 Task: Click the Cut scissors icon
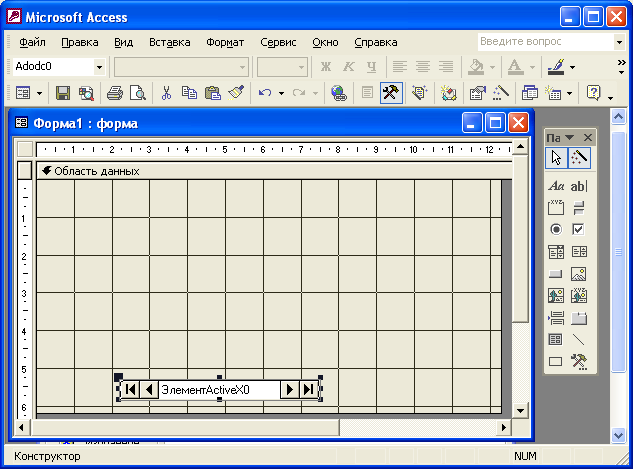tap(166, 93)
